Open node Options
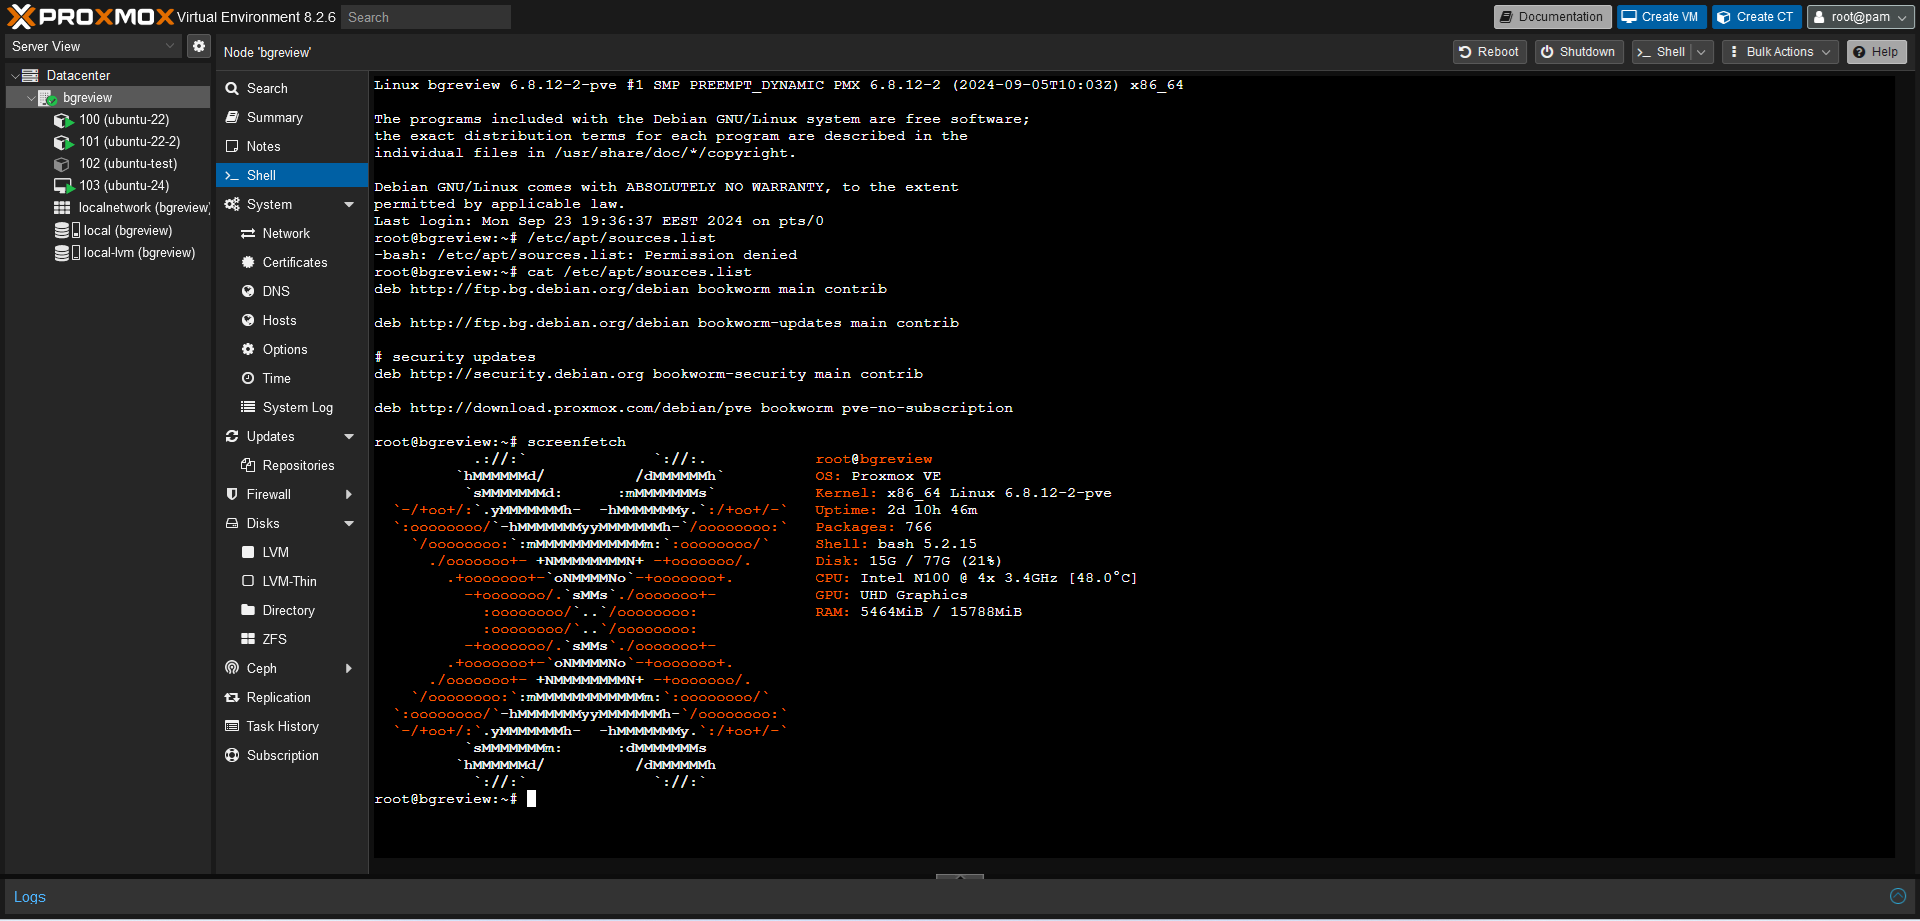This screenshot has width=1920, height=921. [x=292, y=349]
